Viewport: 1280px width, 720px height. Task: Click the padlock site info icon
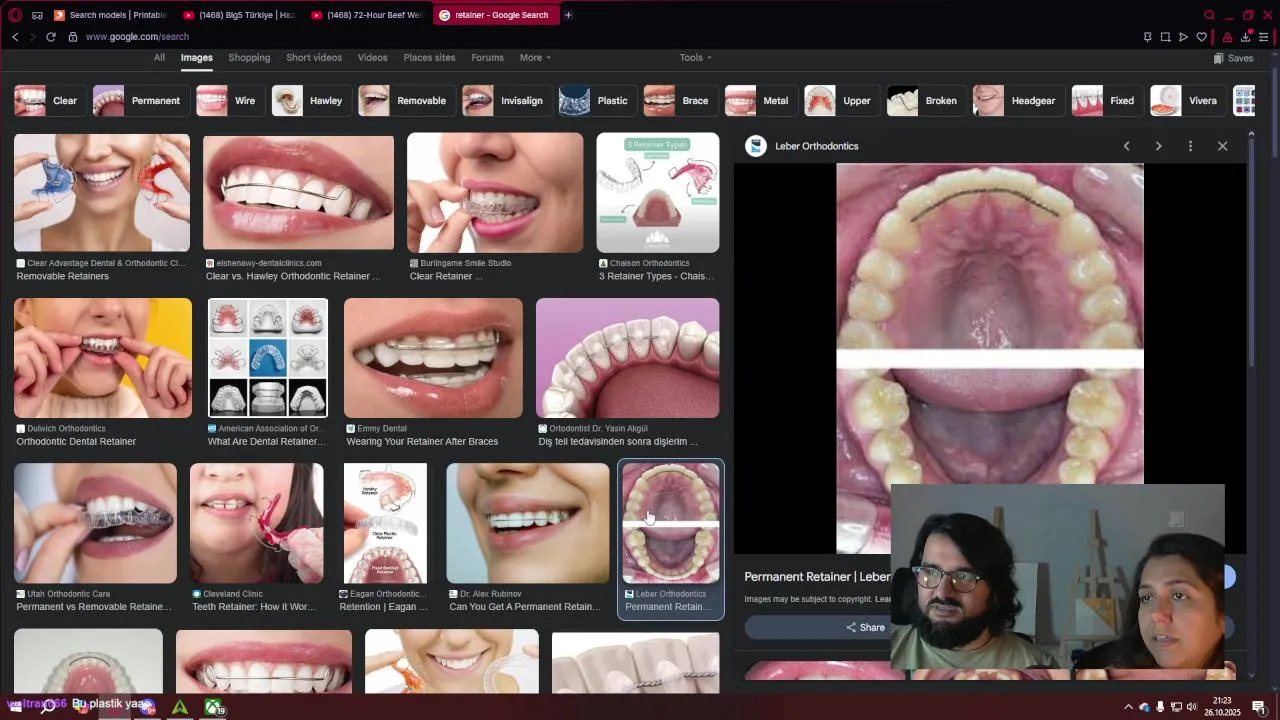tap(72, 37)
